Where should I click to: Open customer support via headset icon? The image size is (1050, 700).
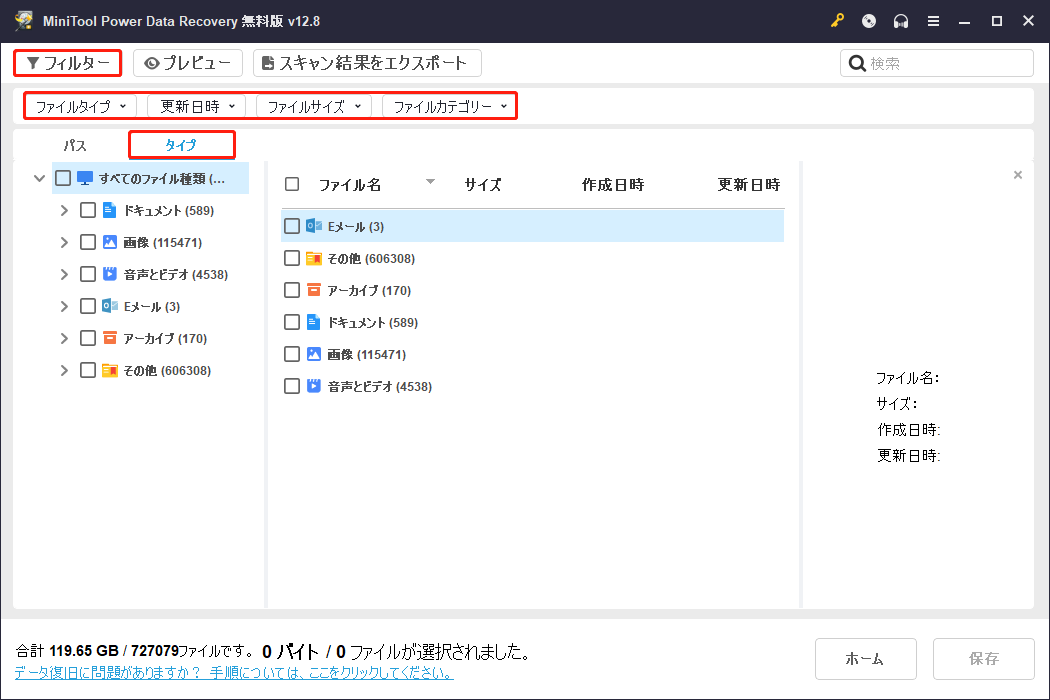click(x=901, y=20)
